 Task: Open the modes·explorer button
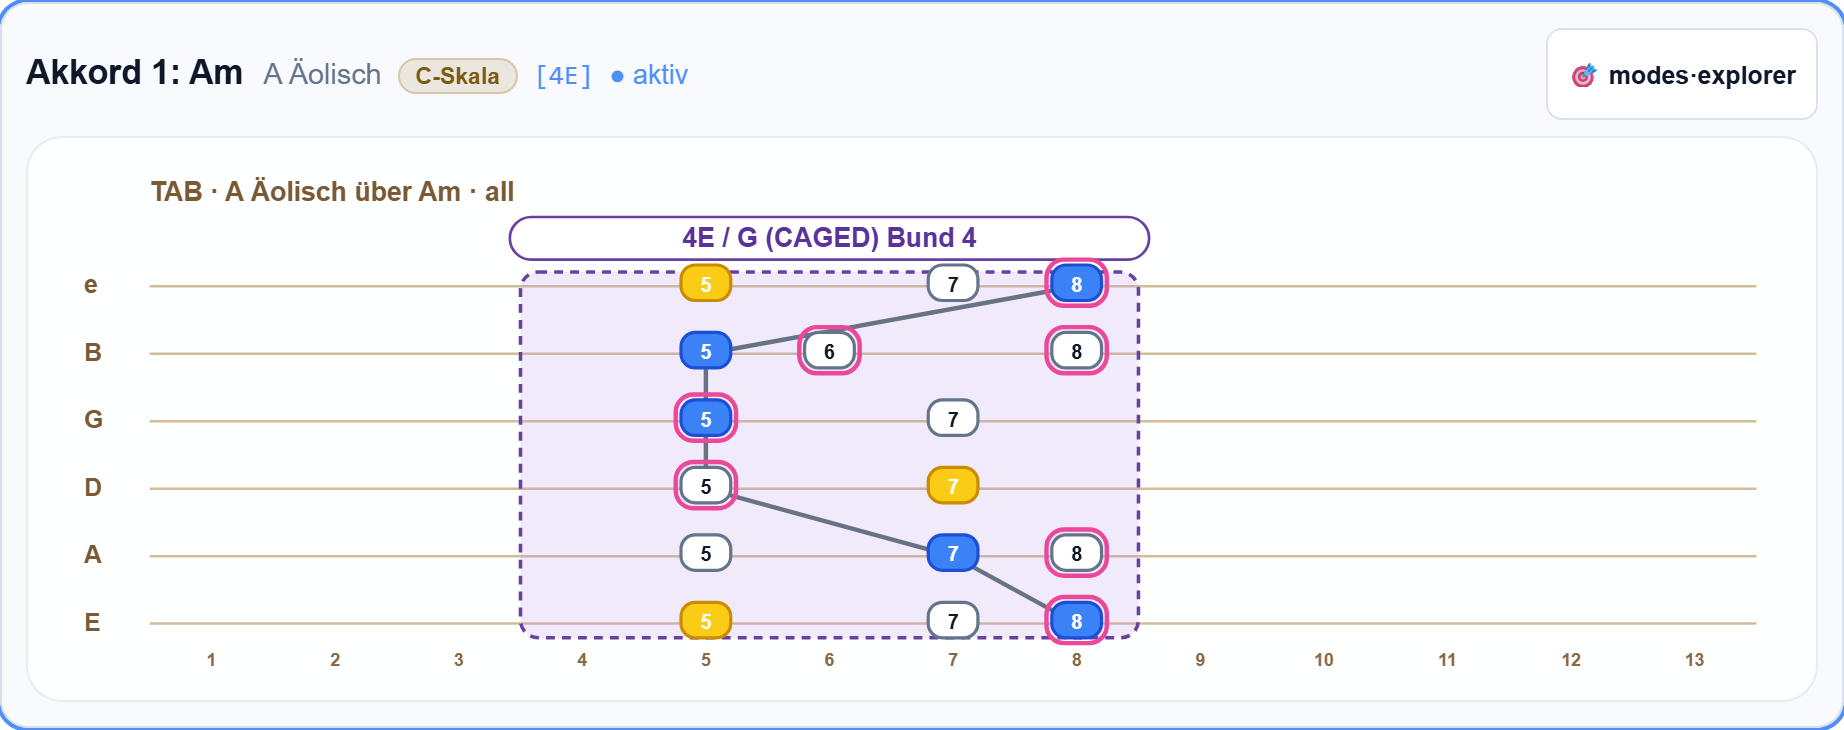(x=1682, y=74)
